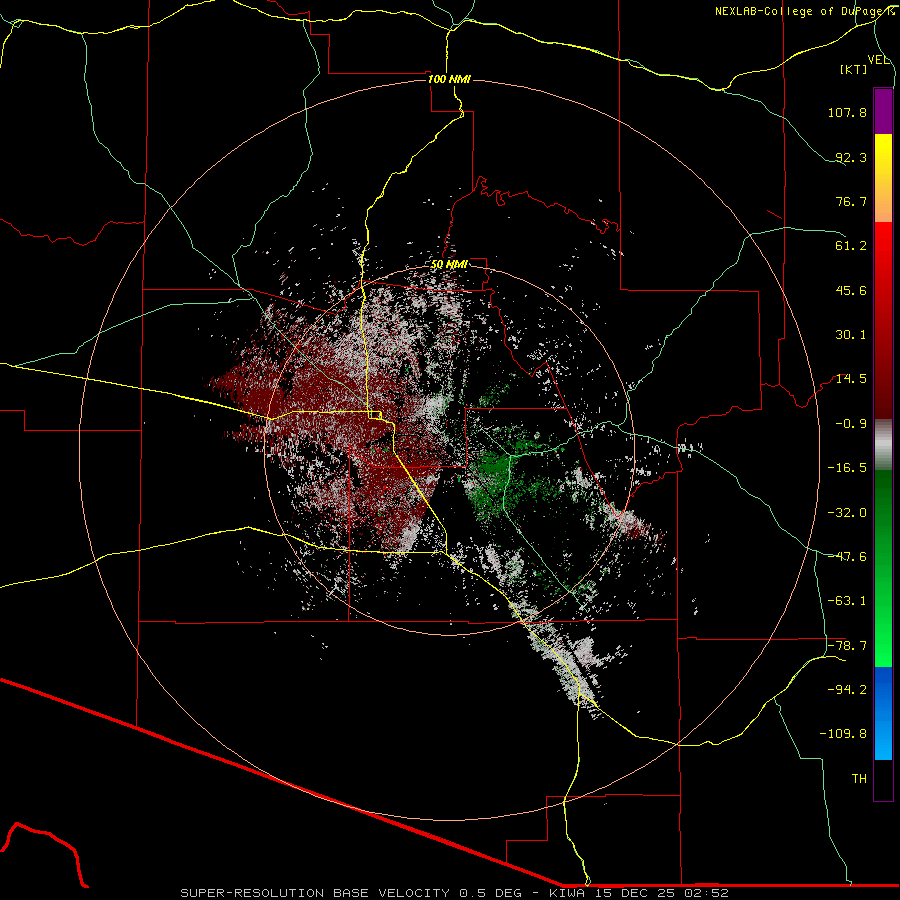Click the 50 NMI range ring label
This screenshot has height=900, width=900.
coord(449,265)
